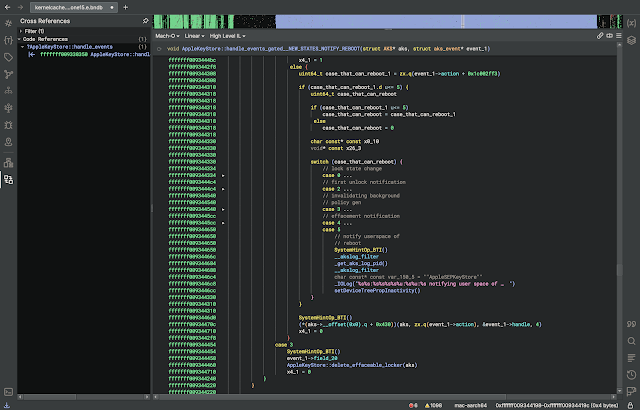Open the Tags sidebar panel
The image size is (640, 410).
(x=8, y=57)
